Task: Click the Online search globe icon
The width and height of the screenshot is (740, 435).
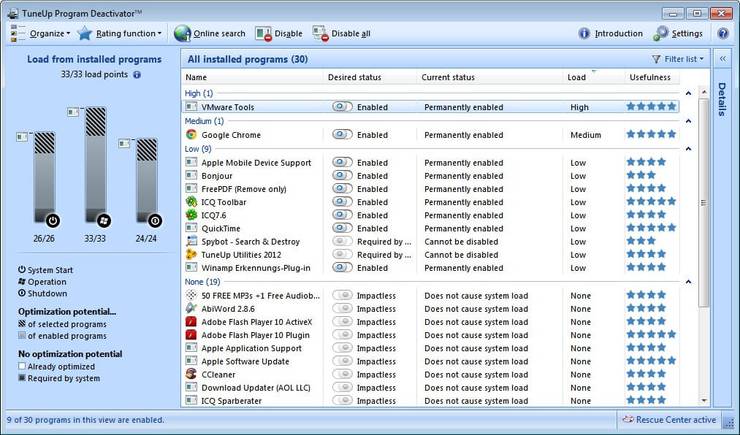Action: coord(182,33)
